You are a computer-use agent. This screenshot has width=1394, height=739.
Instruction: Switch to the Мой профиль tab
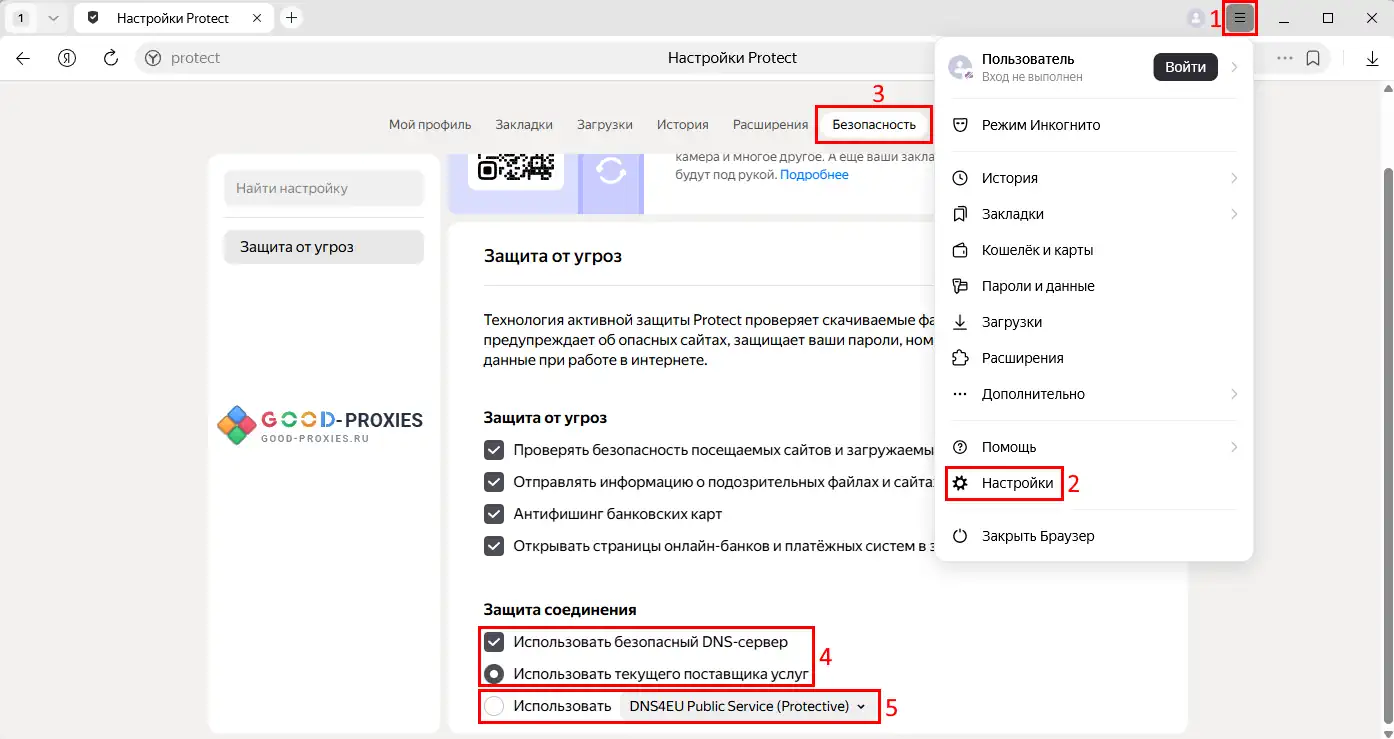(x=430, y=125)
